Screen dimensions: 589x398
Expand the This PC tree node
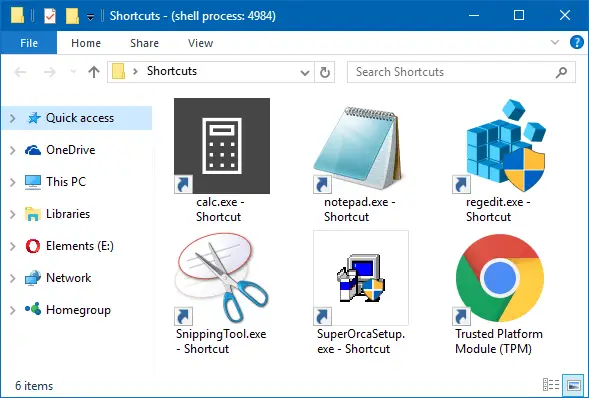pos(13,182)
